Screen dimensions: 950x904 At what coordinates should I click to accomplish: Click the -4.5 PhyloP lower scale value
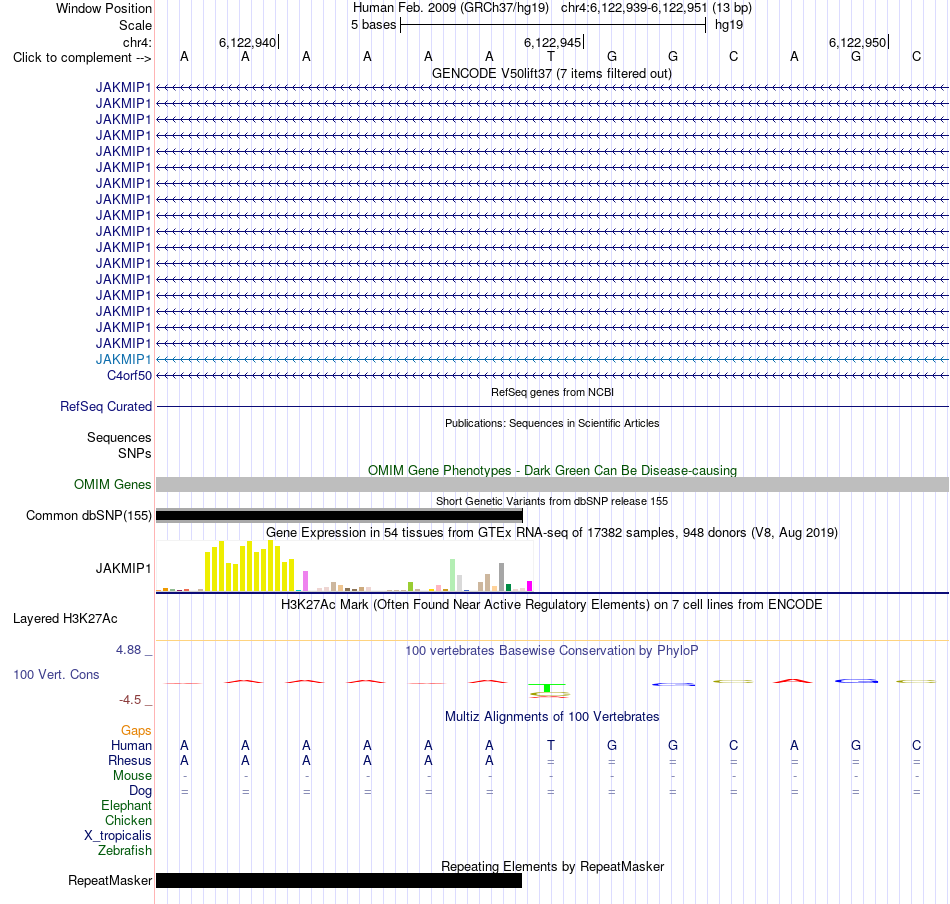(130, 700)
